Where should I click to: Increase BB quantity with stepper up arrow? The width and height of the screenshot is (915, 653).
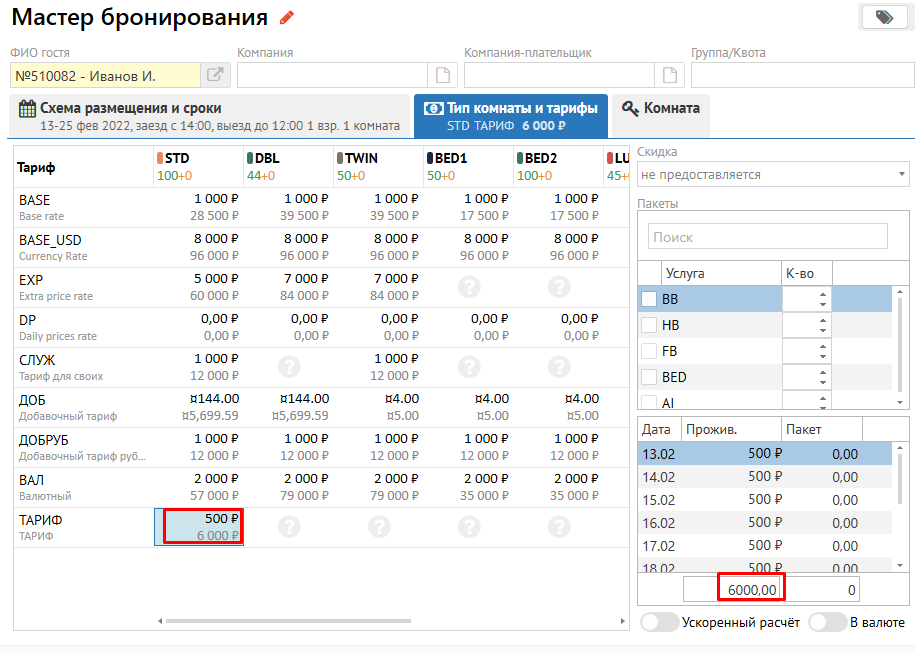point(823,295)
